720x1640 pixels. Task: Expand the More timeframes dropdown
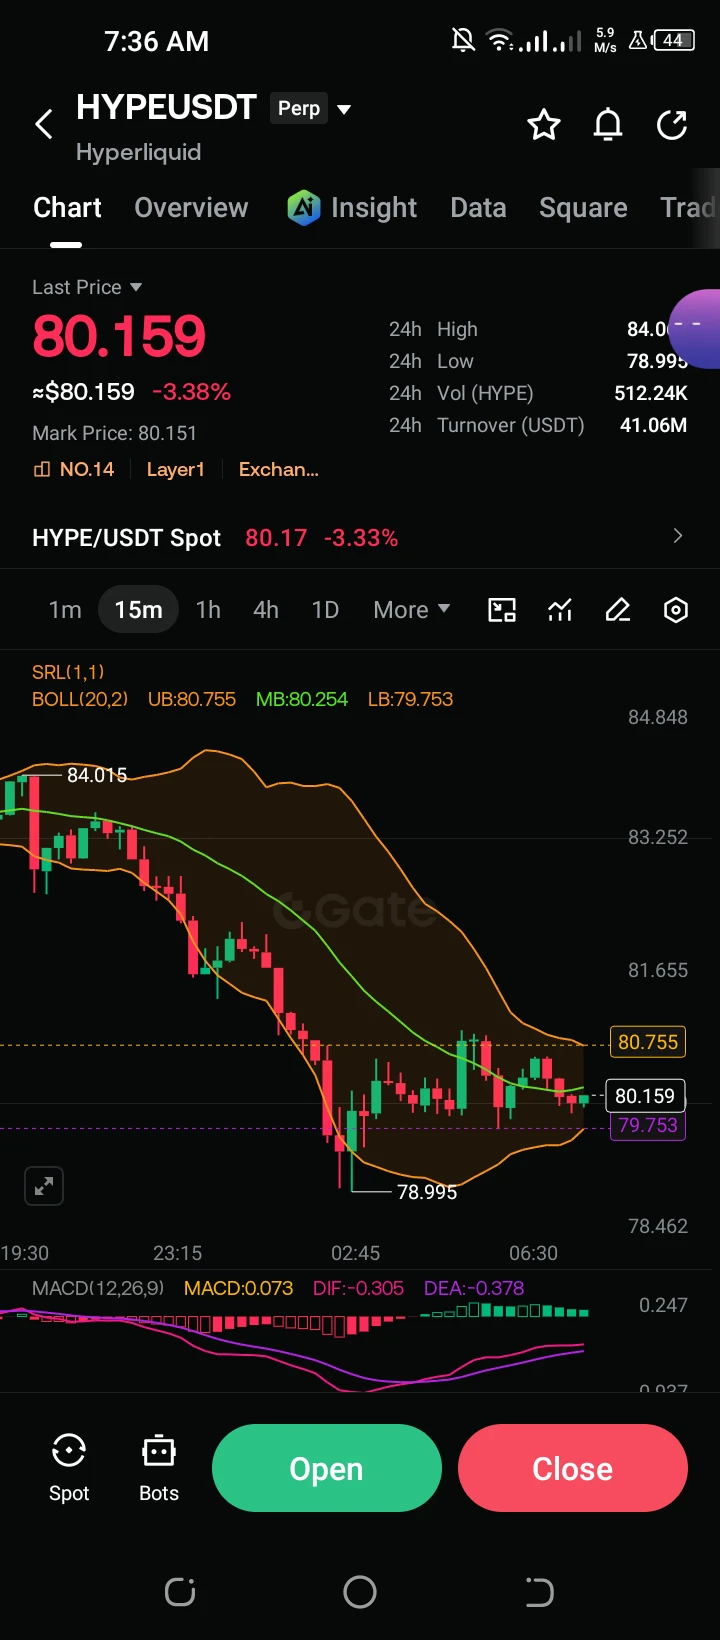point(412,610)
